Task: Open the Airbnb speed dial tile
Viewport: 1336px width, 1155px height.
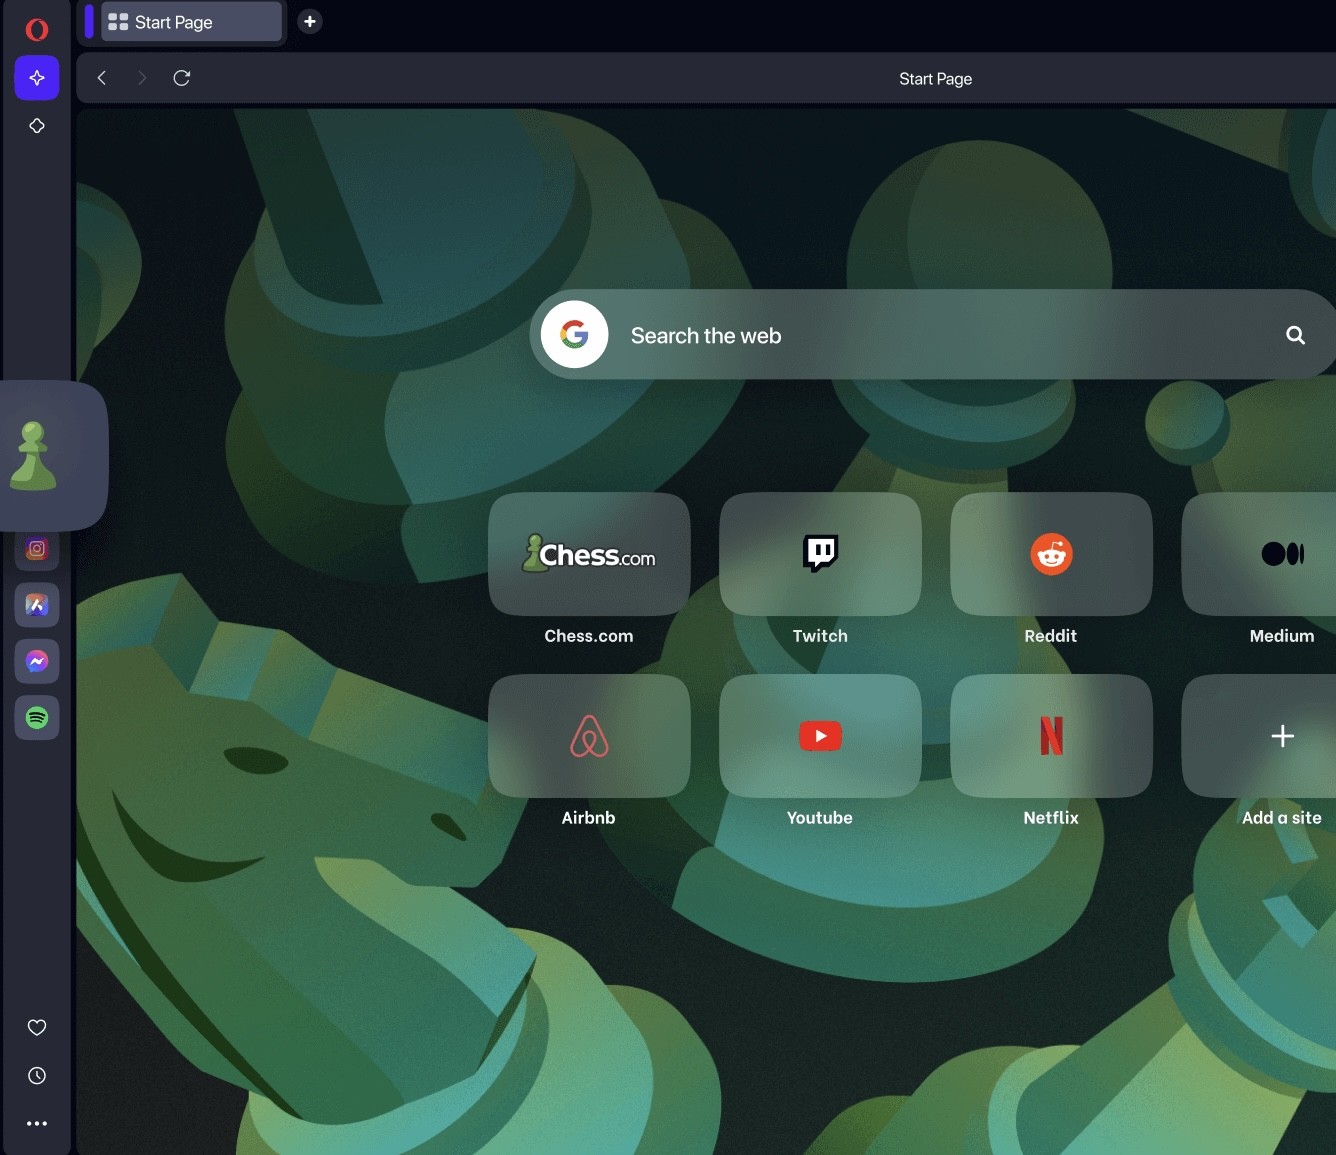Action: point(589,736)
